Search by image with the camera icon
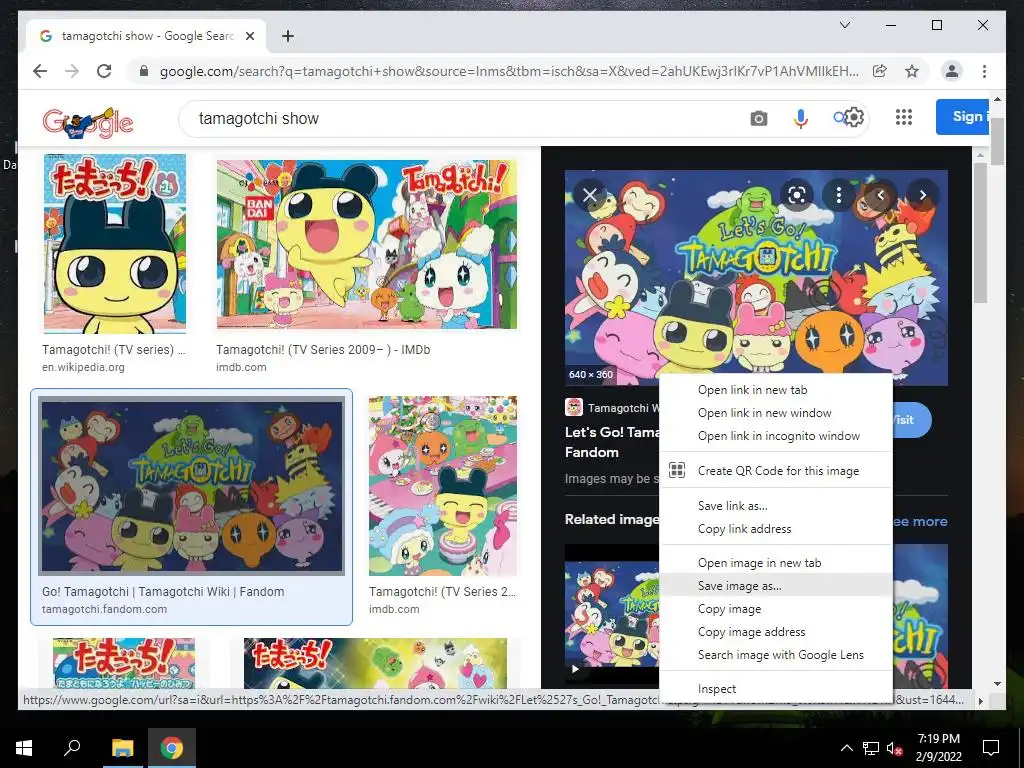Image resolution: width=1024 pixels, height=768 pixels. (758, 118)
